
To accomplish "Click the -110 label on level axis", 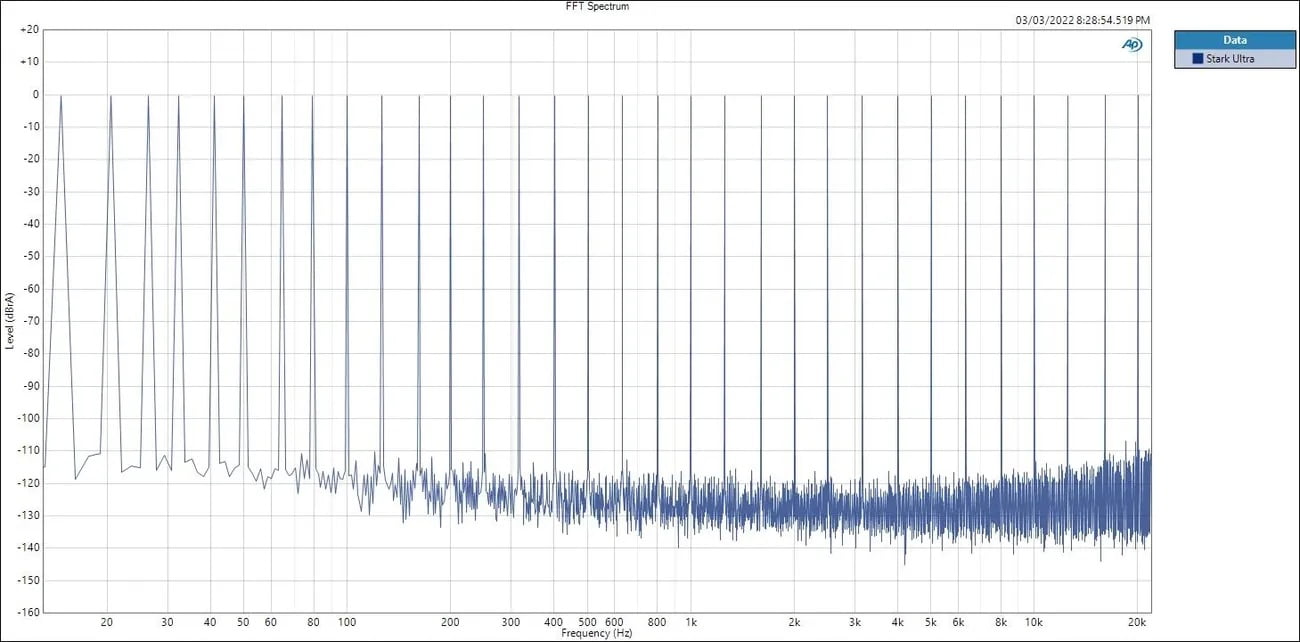I will [x=28, y=451].
